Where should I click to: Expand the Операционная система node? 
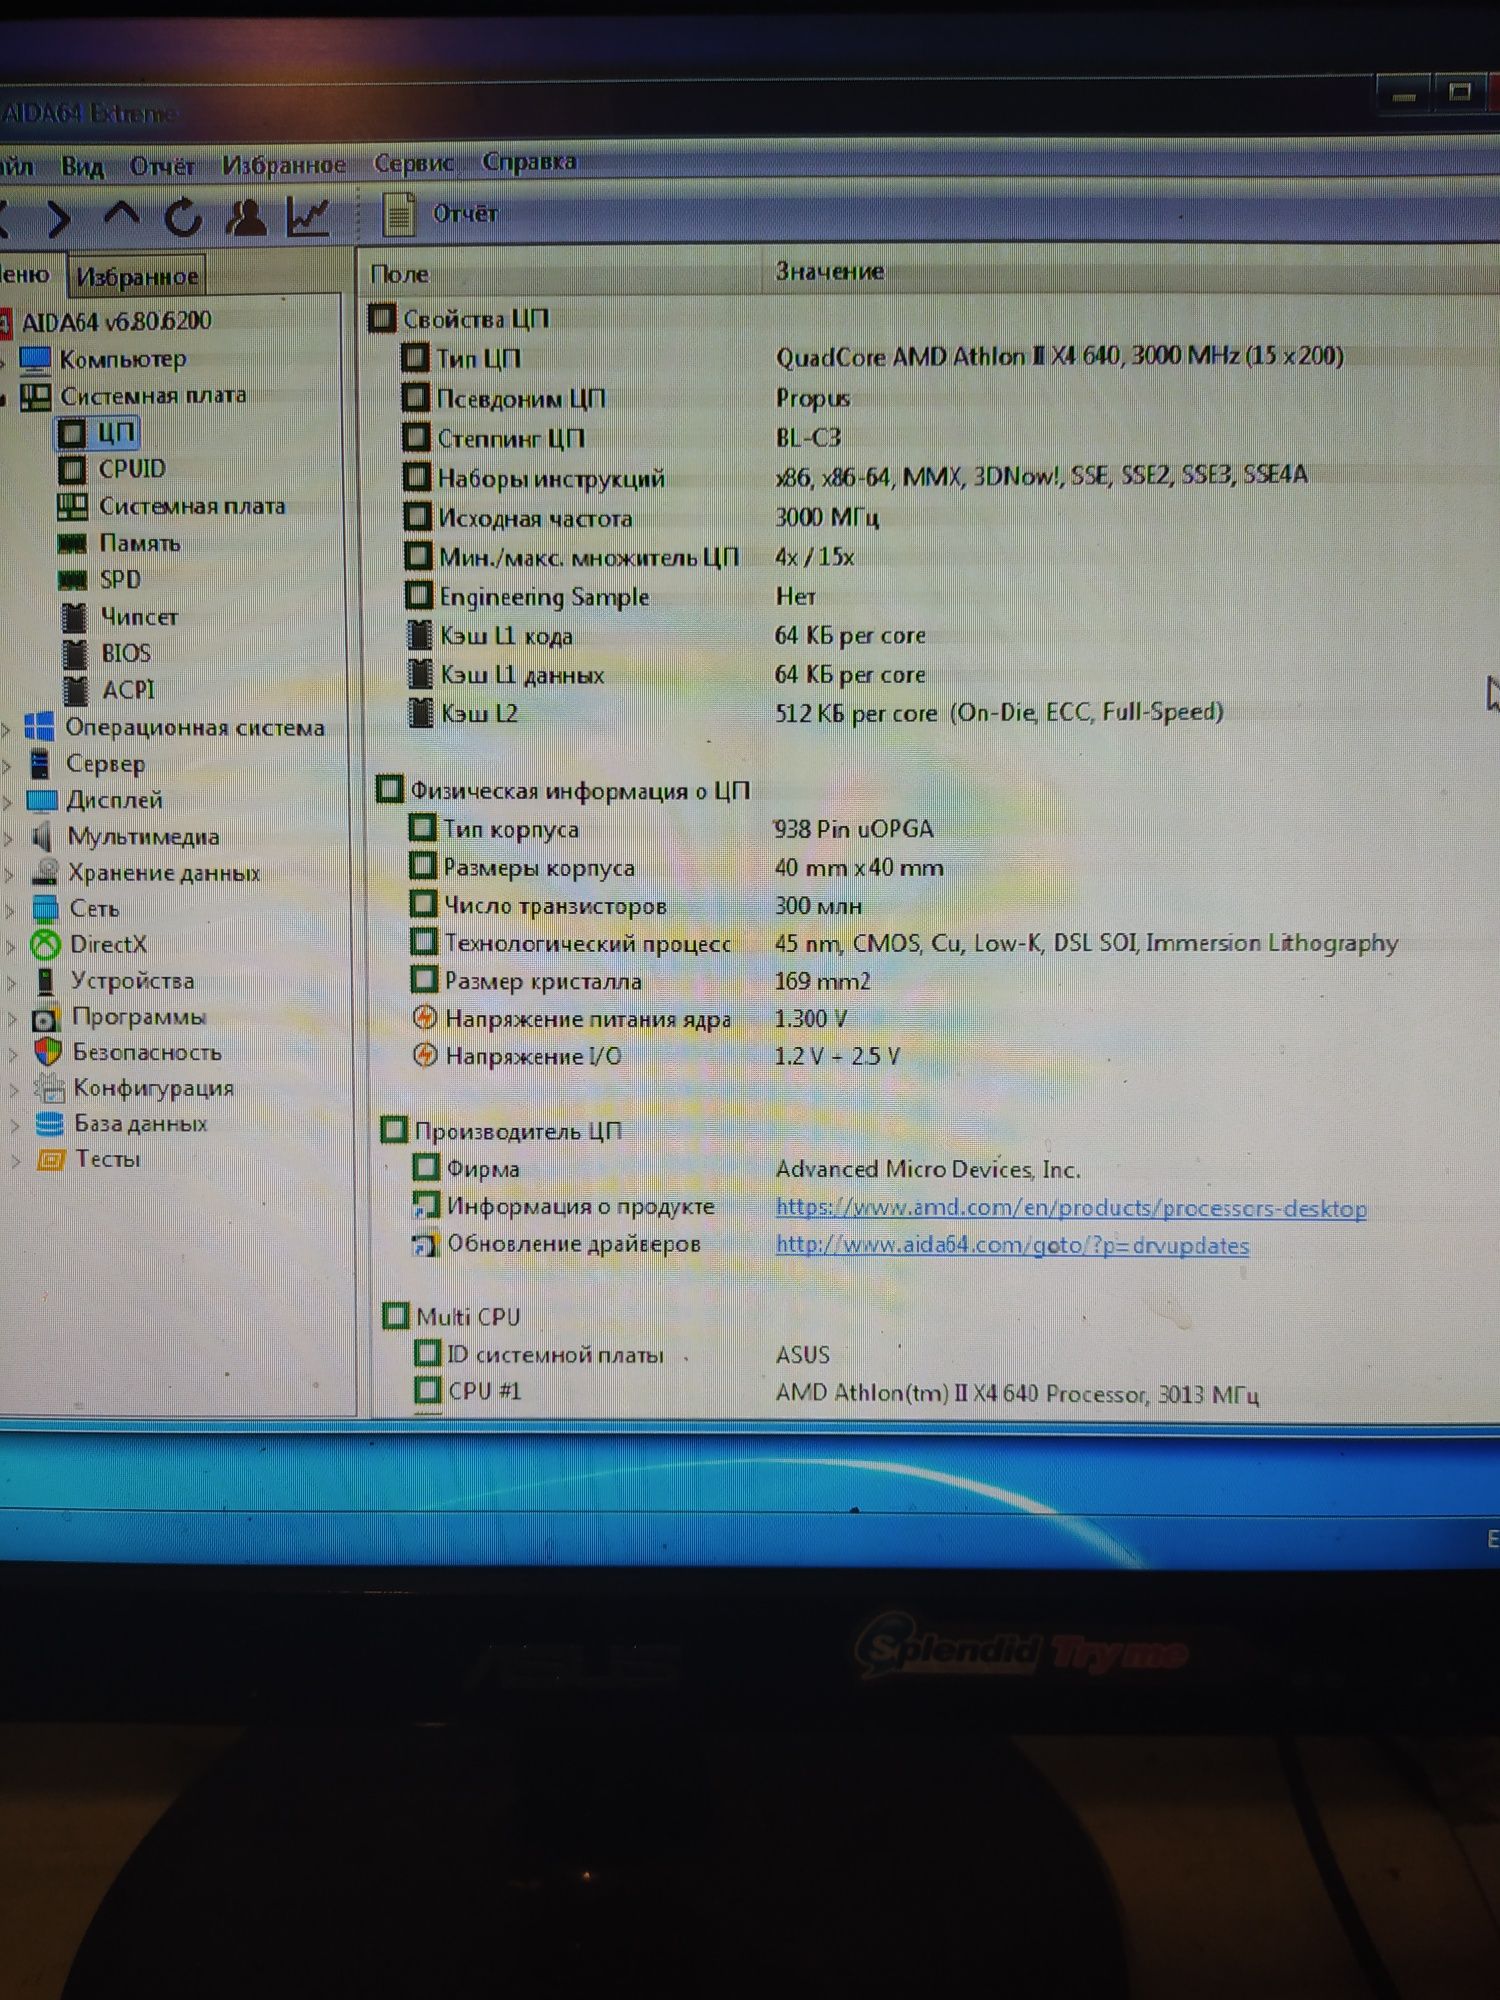[x=7, y=729]
